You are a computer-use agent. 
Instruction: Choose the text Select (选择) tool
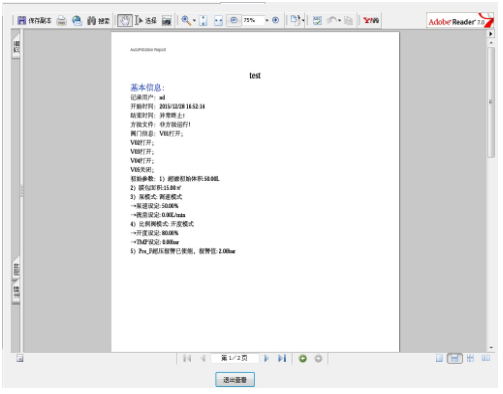click(146, 21)
